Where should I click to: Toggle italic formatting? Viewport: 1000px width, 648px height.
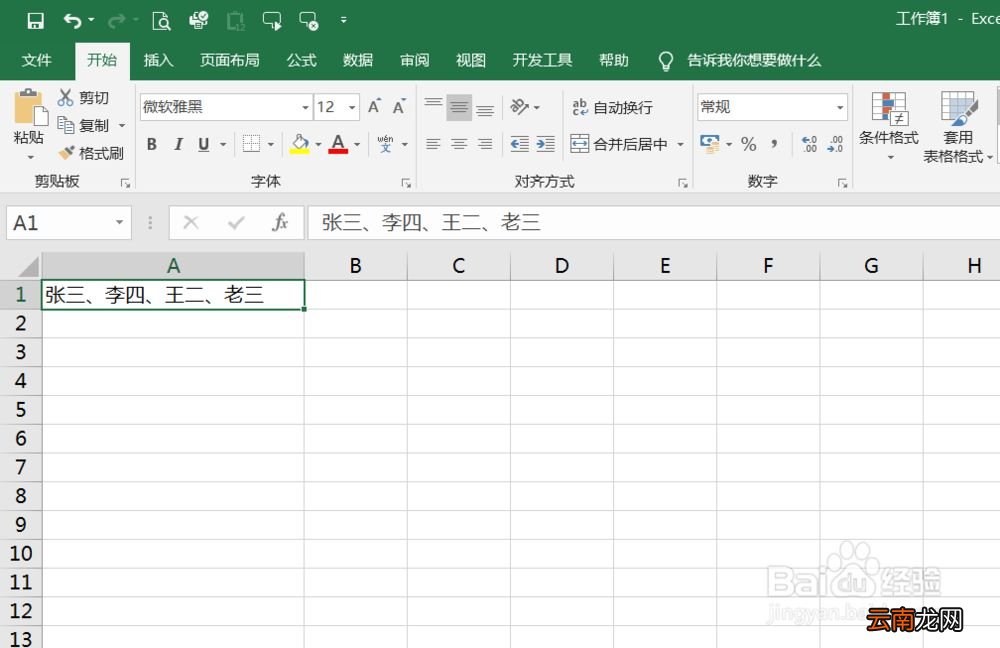point(179,144)
